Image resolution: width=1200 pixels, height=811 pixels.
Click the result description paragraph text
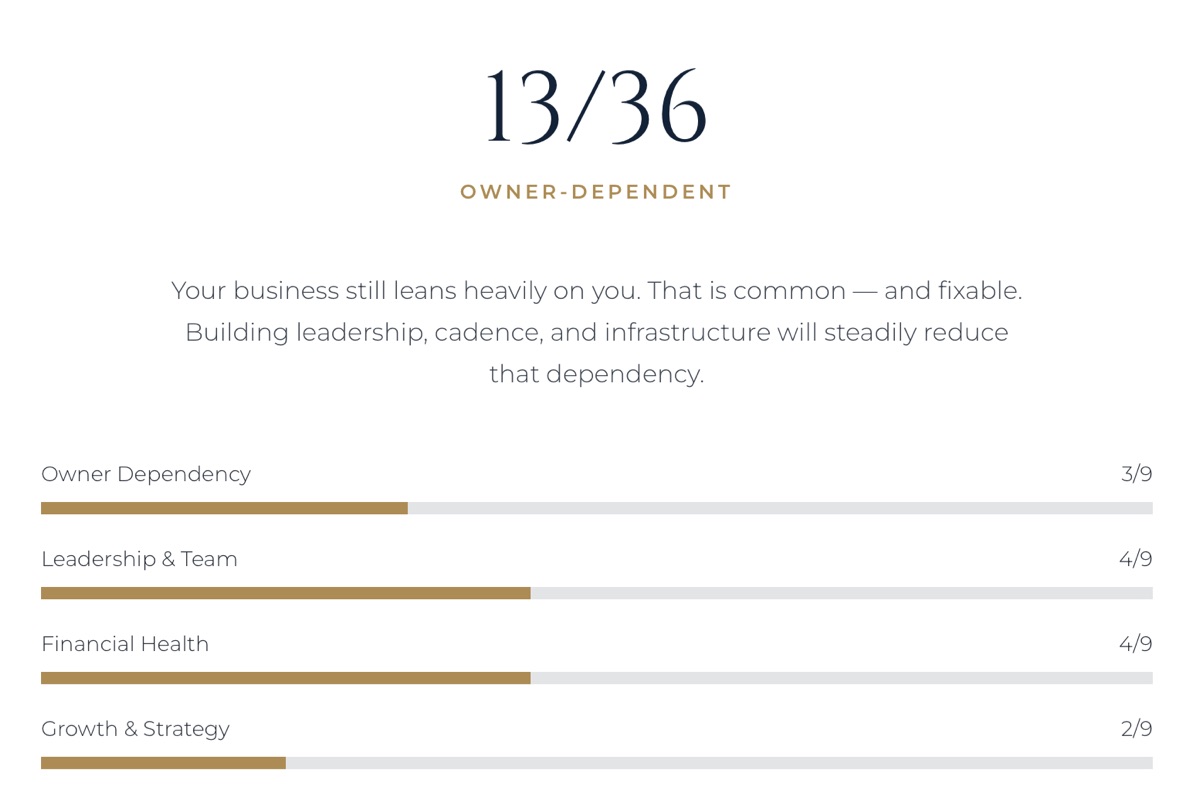597,332
